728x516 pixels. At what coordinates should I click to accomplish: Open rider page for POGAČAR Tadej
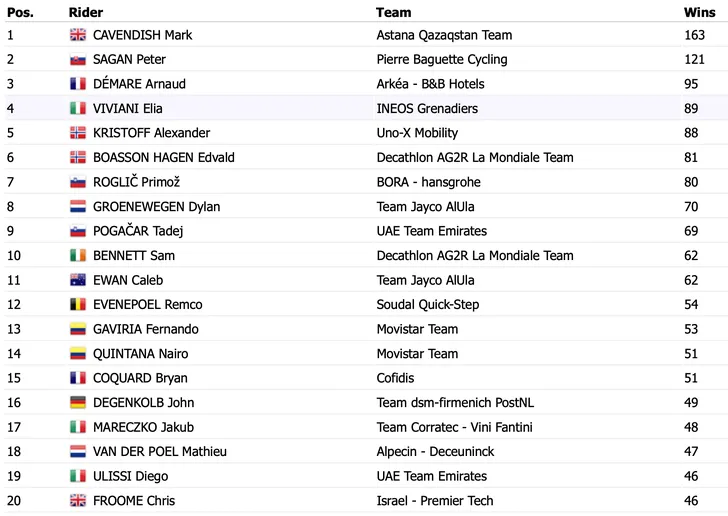[138, 231]
